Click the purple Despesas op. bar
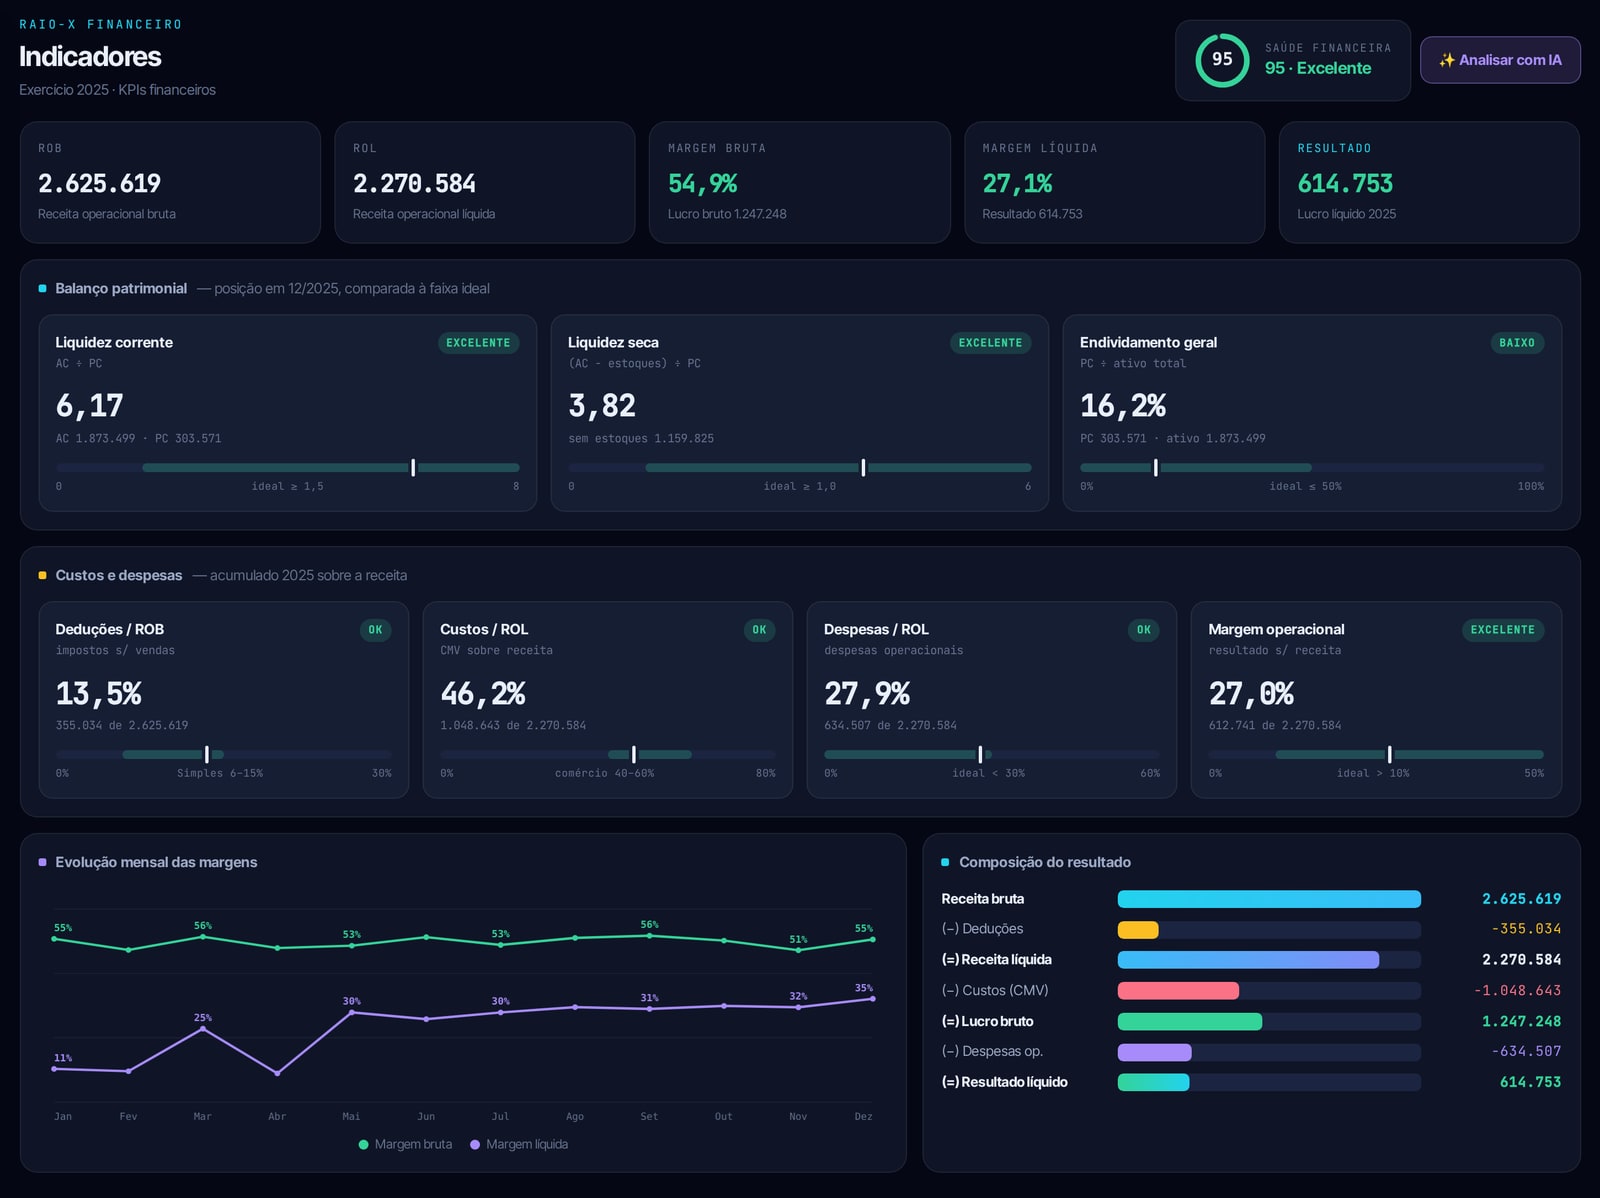Screen dimensions: 1600x1198 click(1155, 1052)
